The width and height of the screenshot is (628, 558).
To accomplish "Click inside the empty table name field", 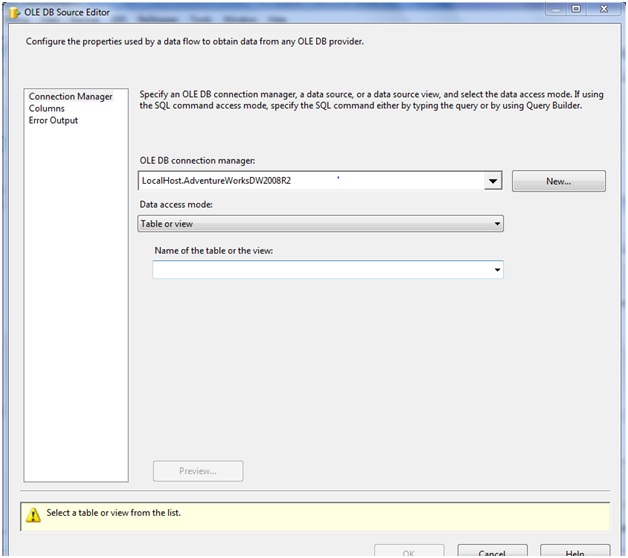I will [x=320, y=270].
